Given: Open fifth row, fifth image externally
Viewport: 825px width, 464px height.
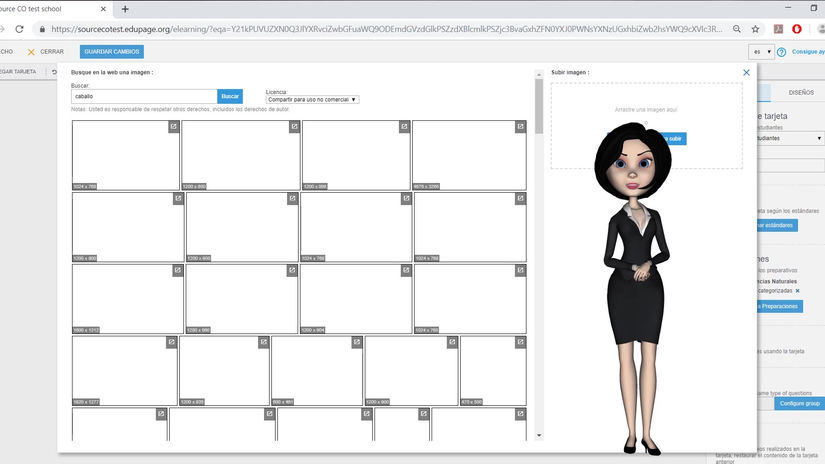Looking at the screenshot, I should pos(520,414).
